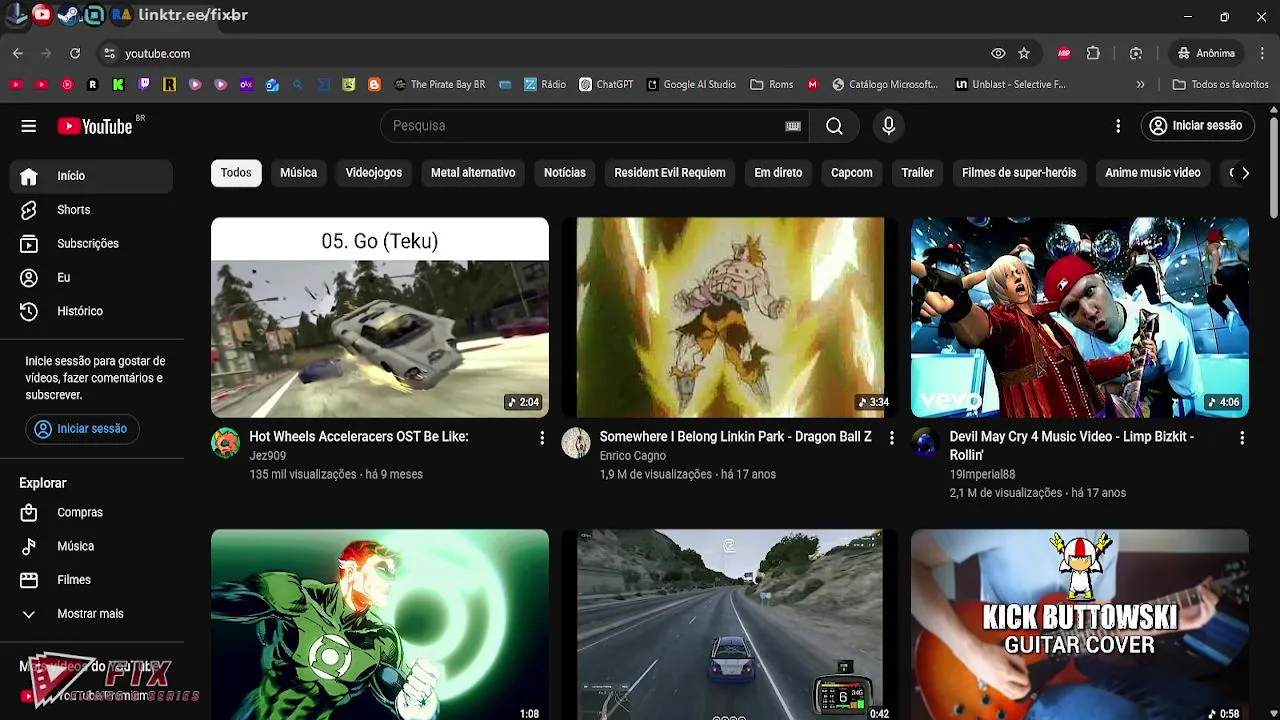Click the eye icon in address bar
The width and height of the screenshot is (1280, 720).
point(998,53)
